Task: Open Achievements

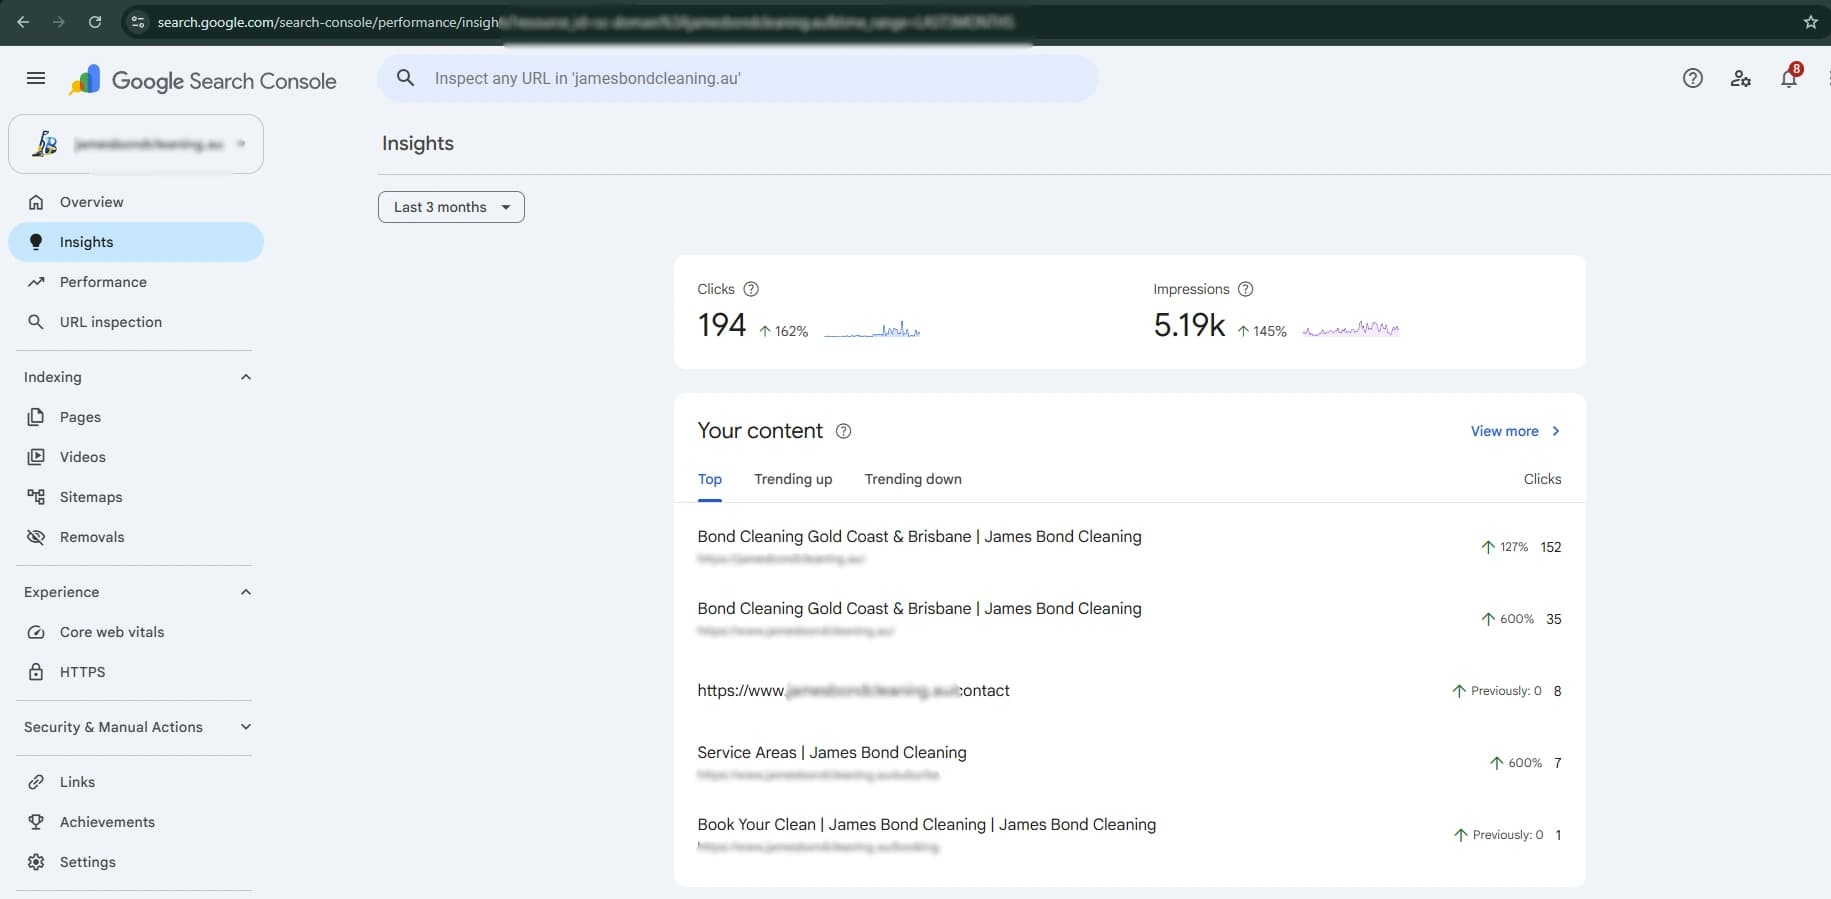Action: click(136, 822)
